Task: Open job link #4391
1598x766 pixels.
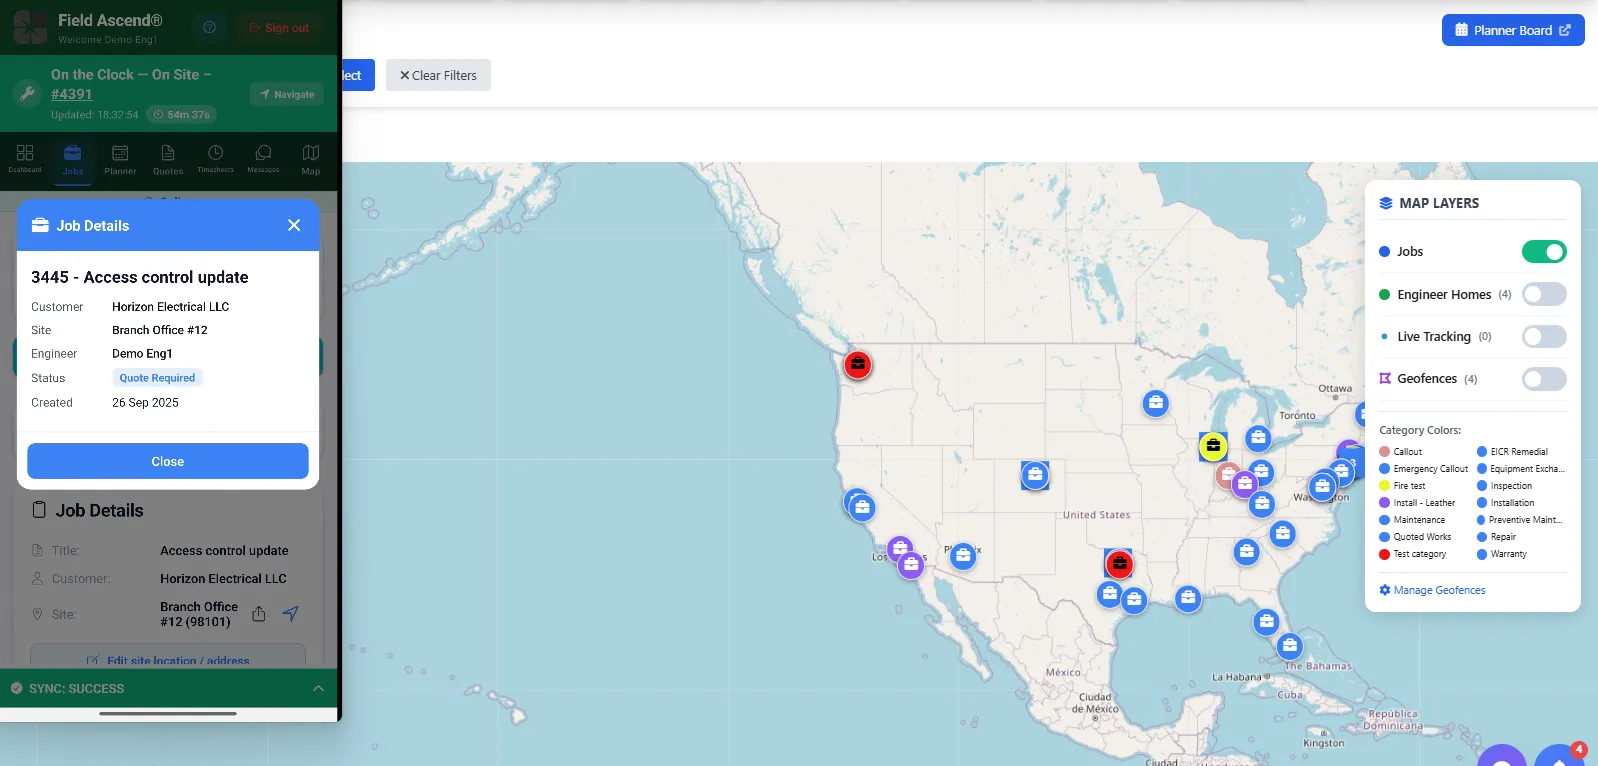Action: coord(72,94)
